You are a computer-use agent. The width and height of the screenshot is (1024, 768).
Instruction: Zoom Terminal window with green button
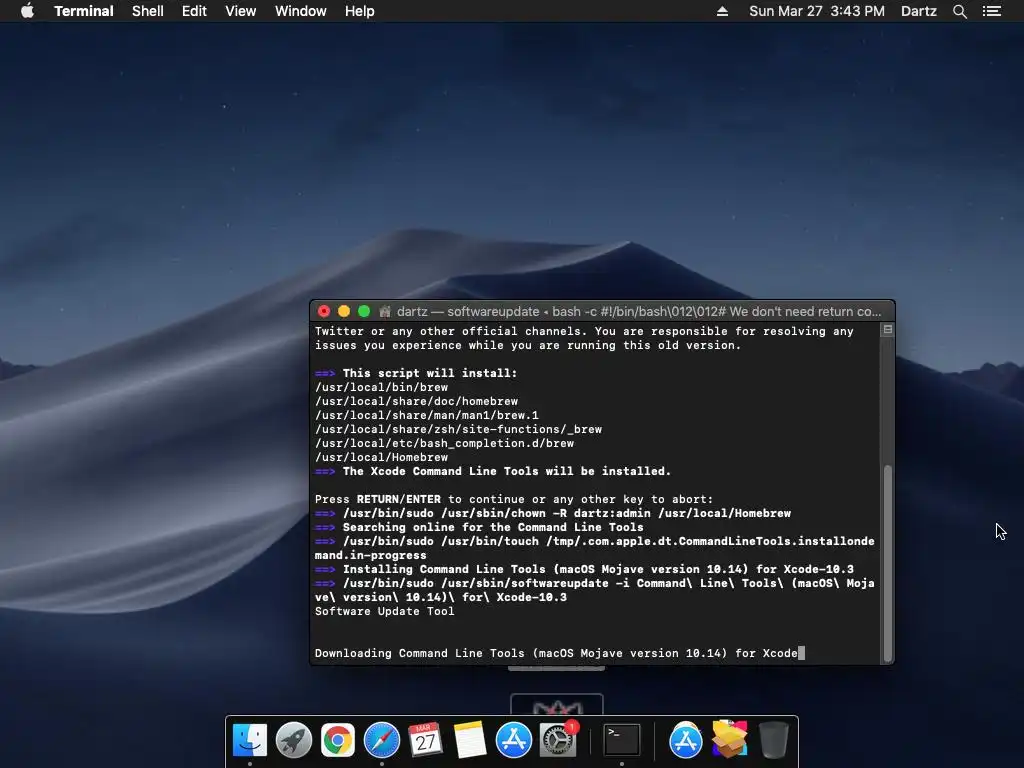tap(364, 312)
